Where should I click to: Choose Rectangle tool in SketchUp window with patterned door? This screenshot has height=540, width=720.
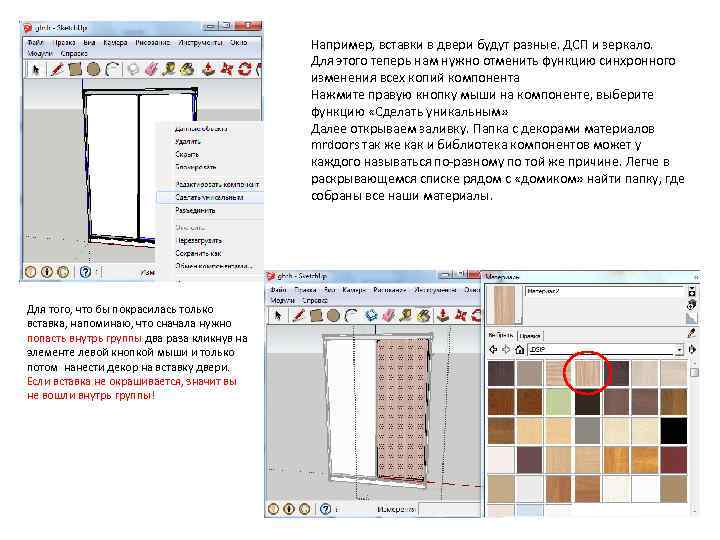(316, 316)
